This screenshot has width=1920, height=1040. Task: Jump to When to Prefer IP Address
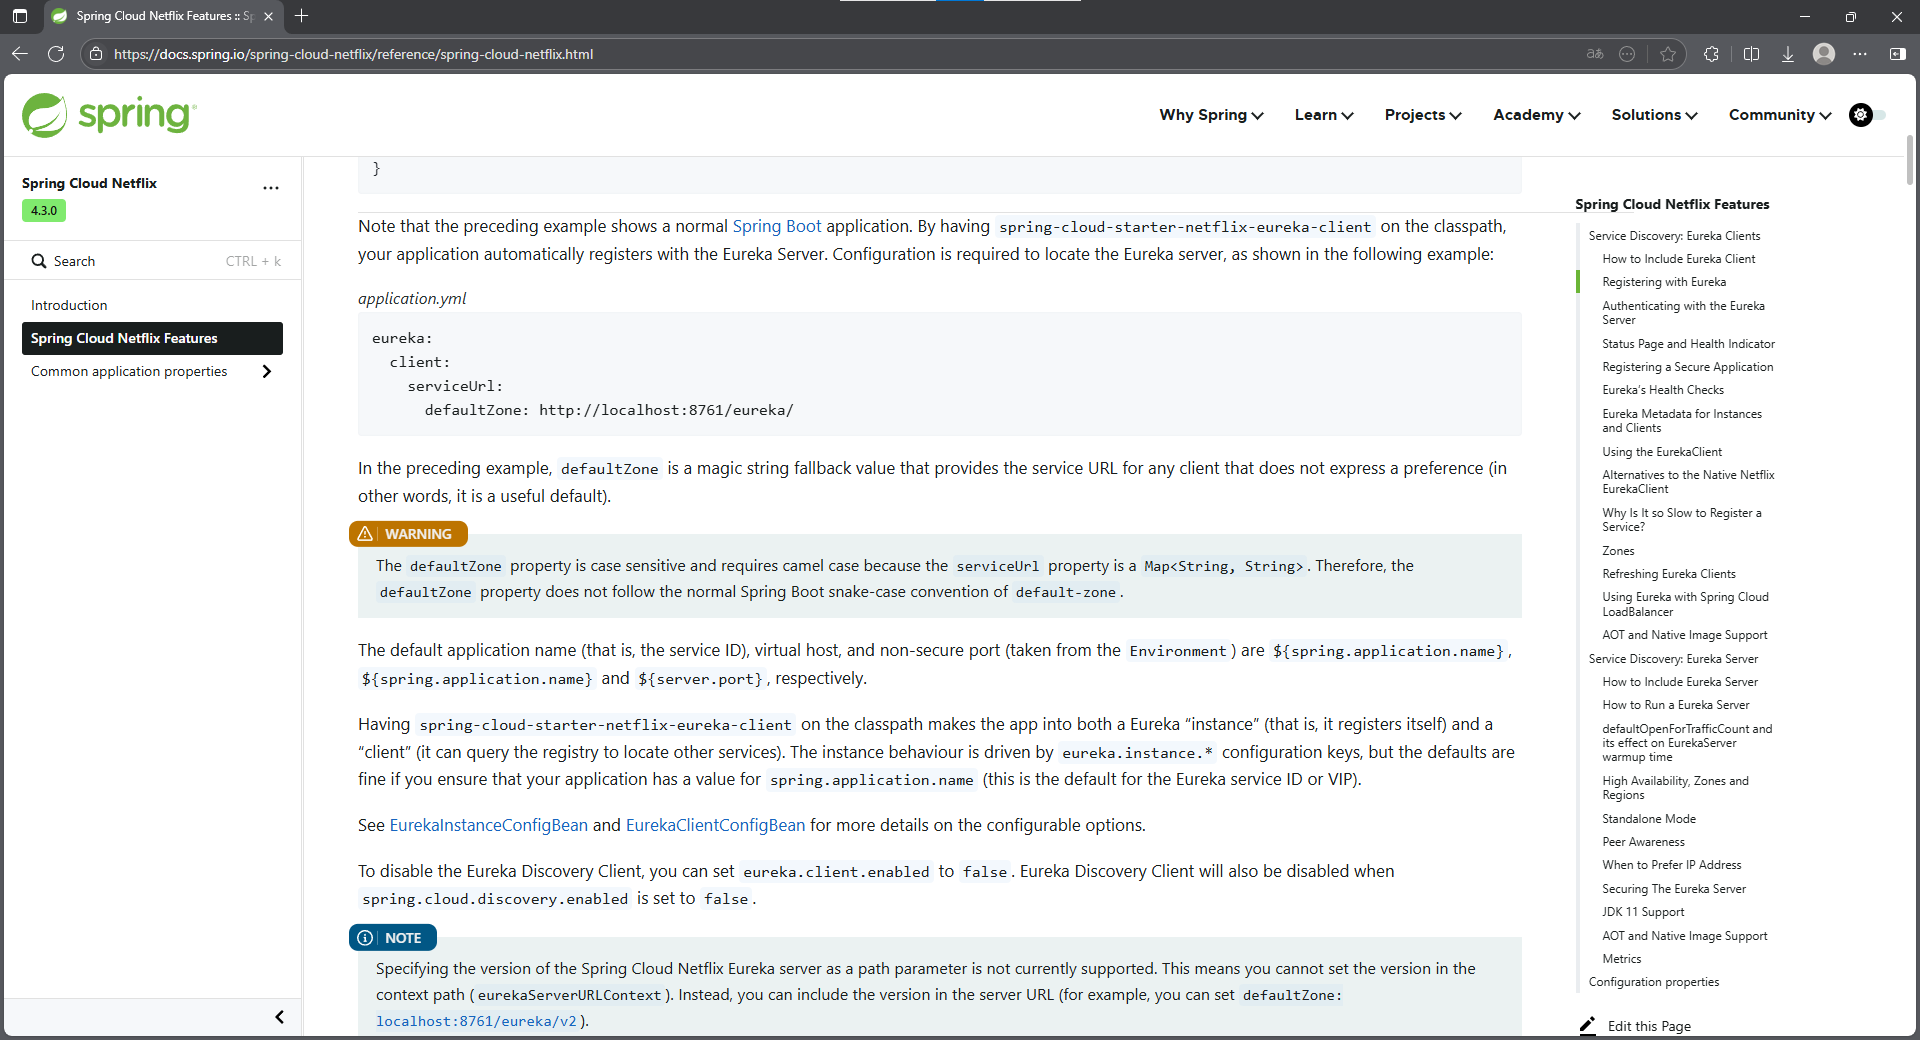pos(1671,865)
